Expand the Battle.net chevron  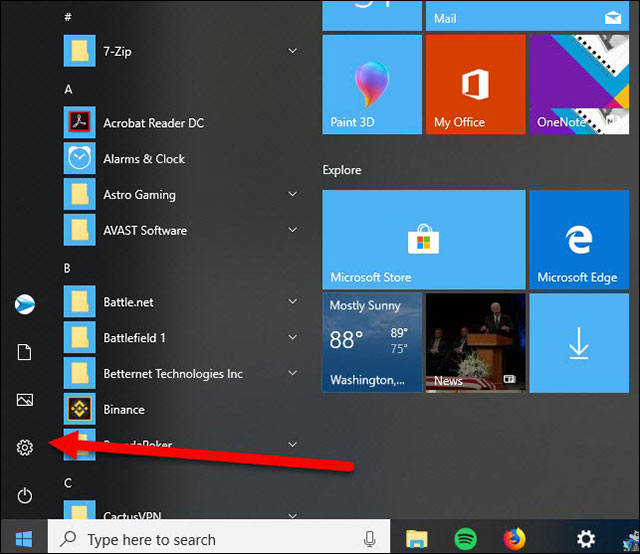pos(293,302)
